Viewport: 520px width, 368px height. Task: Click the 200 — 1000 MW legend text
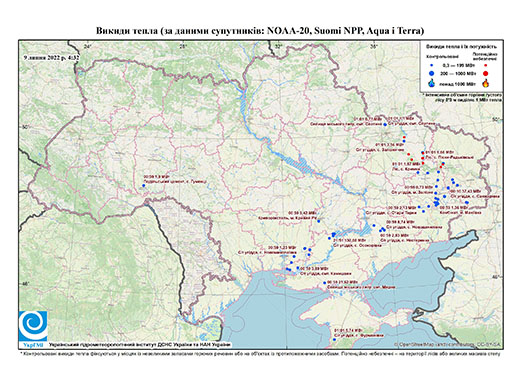[x=458, y=73]
